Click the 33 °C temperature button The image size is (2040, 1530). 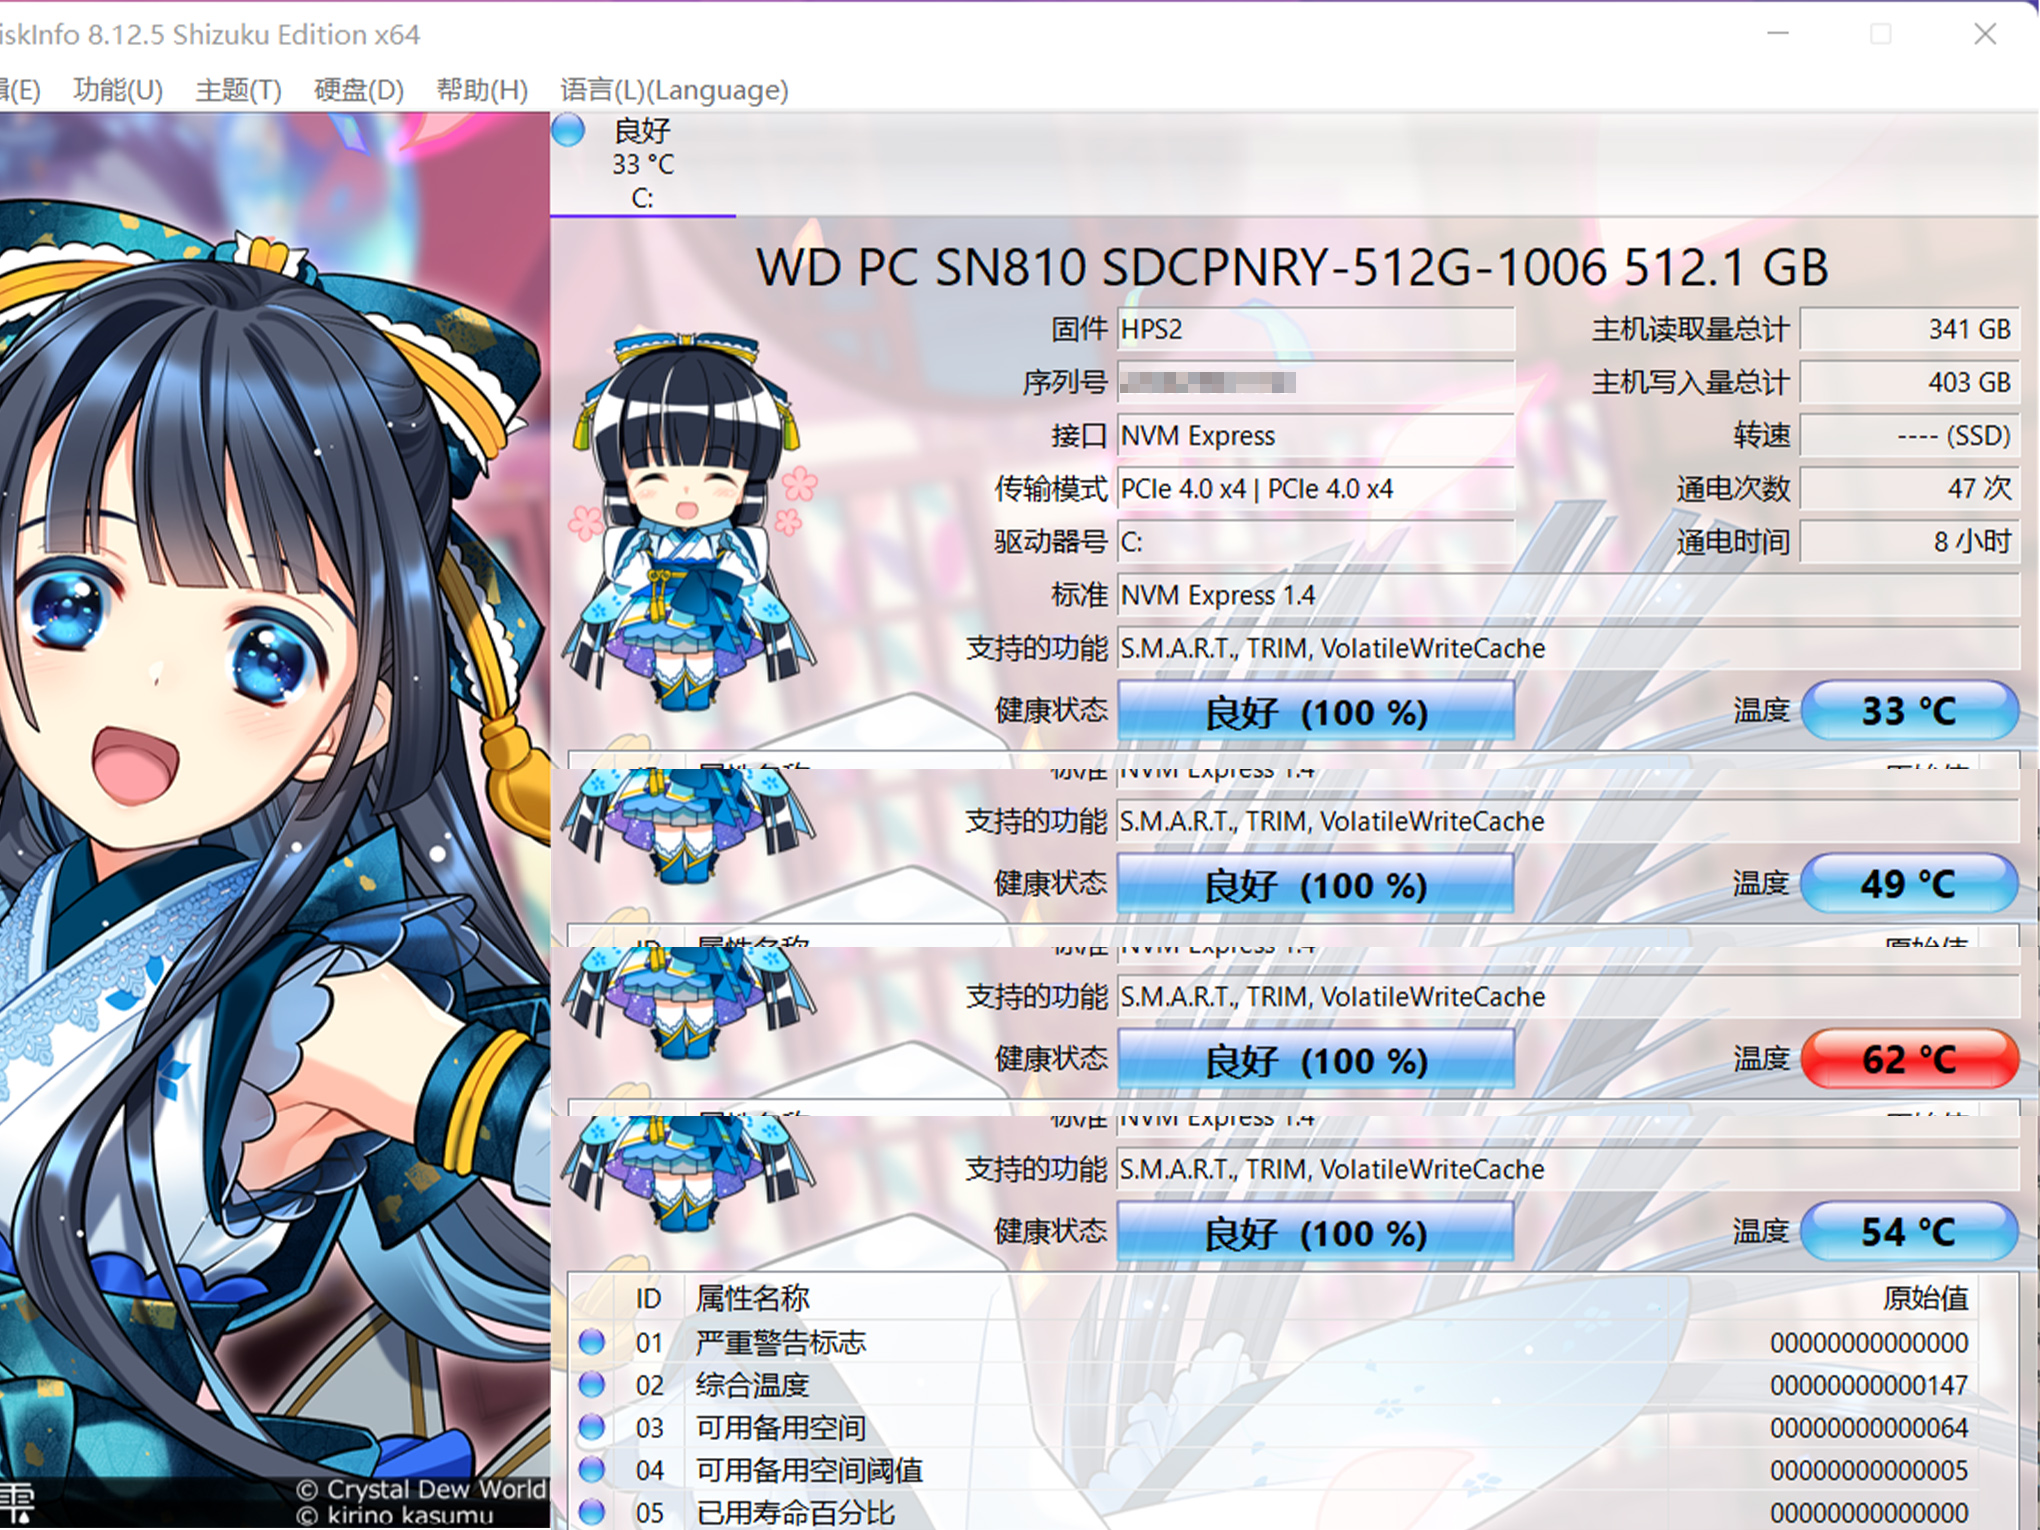click(1910, 711)
